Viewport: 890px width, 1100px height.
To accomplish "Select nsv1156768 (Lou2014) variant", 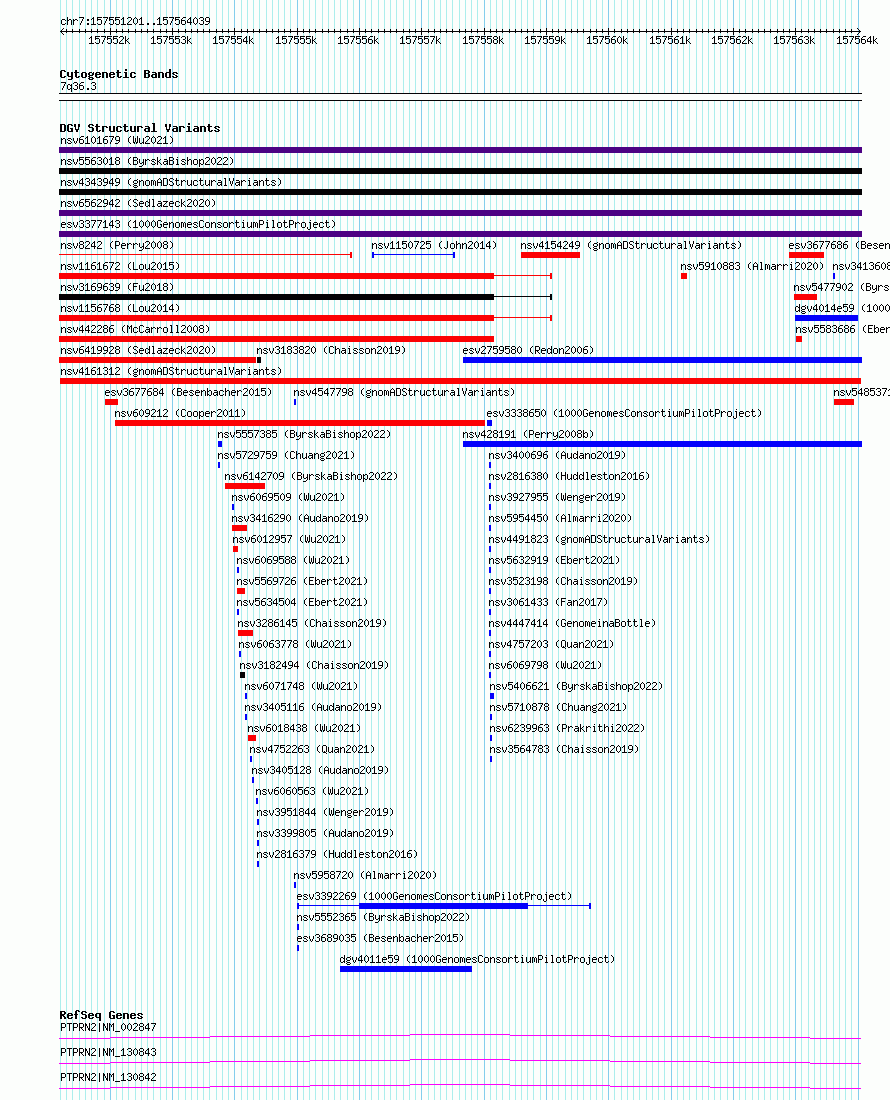I will tap(120, 309).
